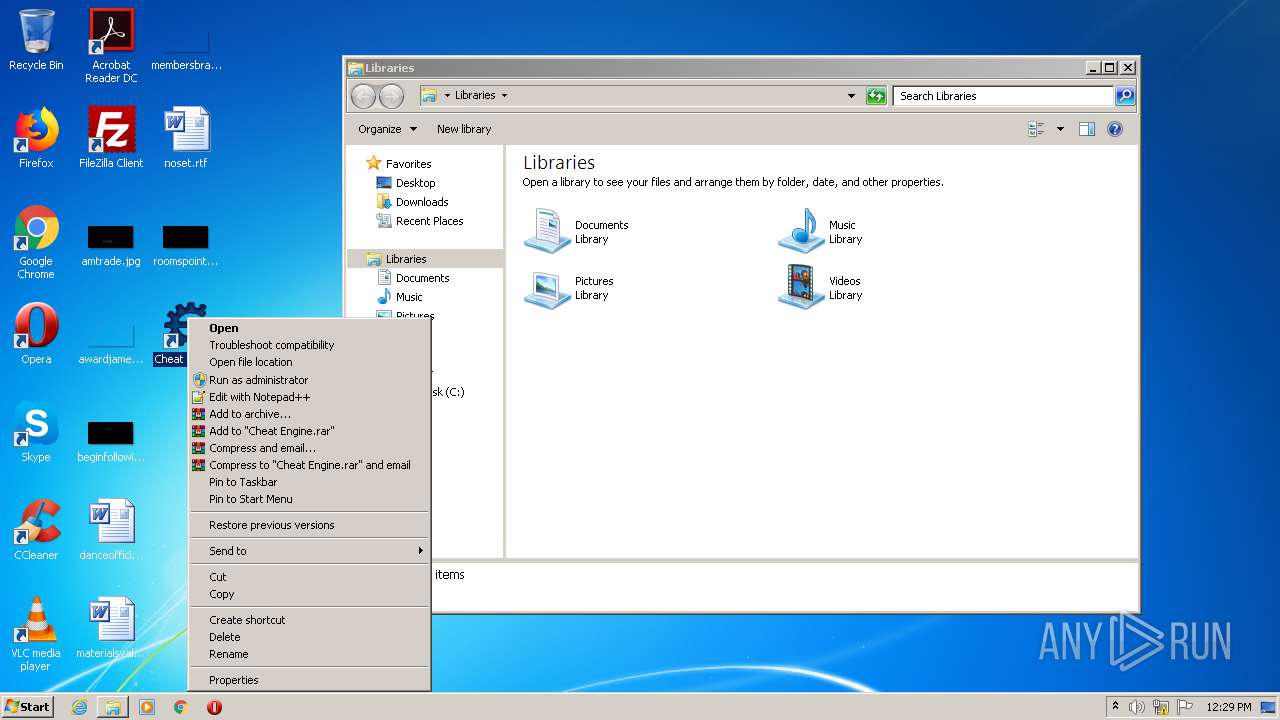Choose Edit with Notepad++
The image size is (1280, 720).
[x=310, y=397]
